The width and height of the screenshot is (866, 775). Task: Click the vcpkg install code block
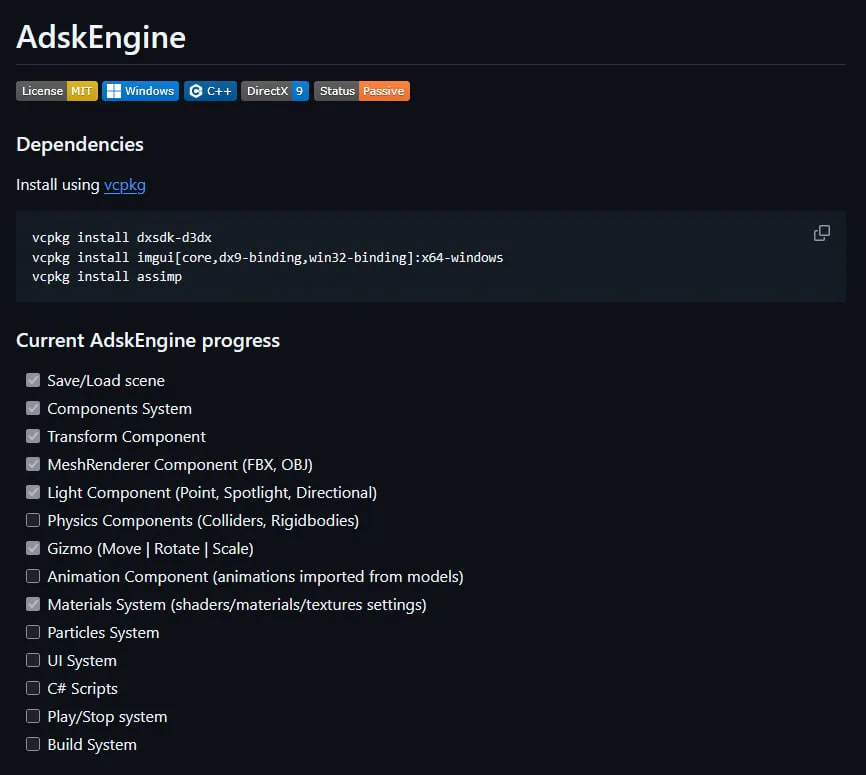tap(400, 257)
